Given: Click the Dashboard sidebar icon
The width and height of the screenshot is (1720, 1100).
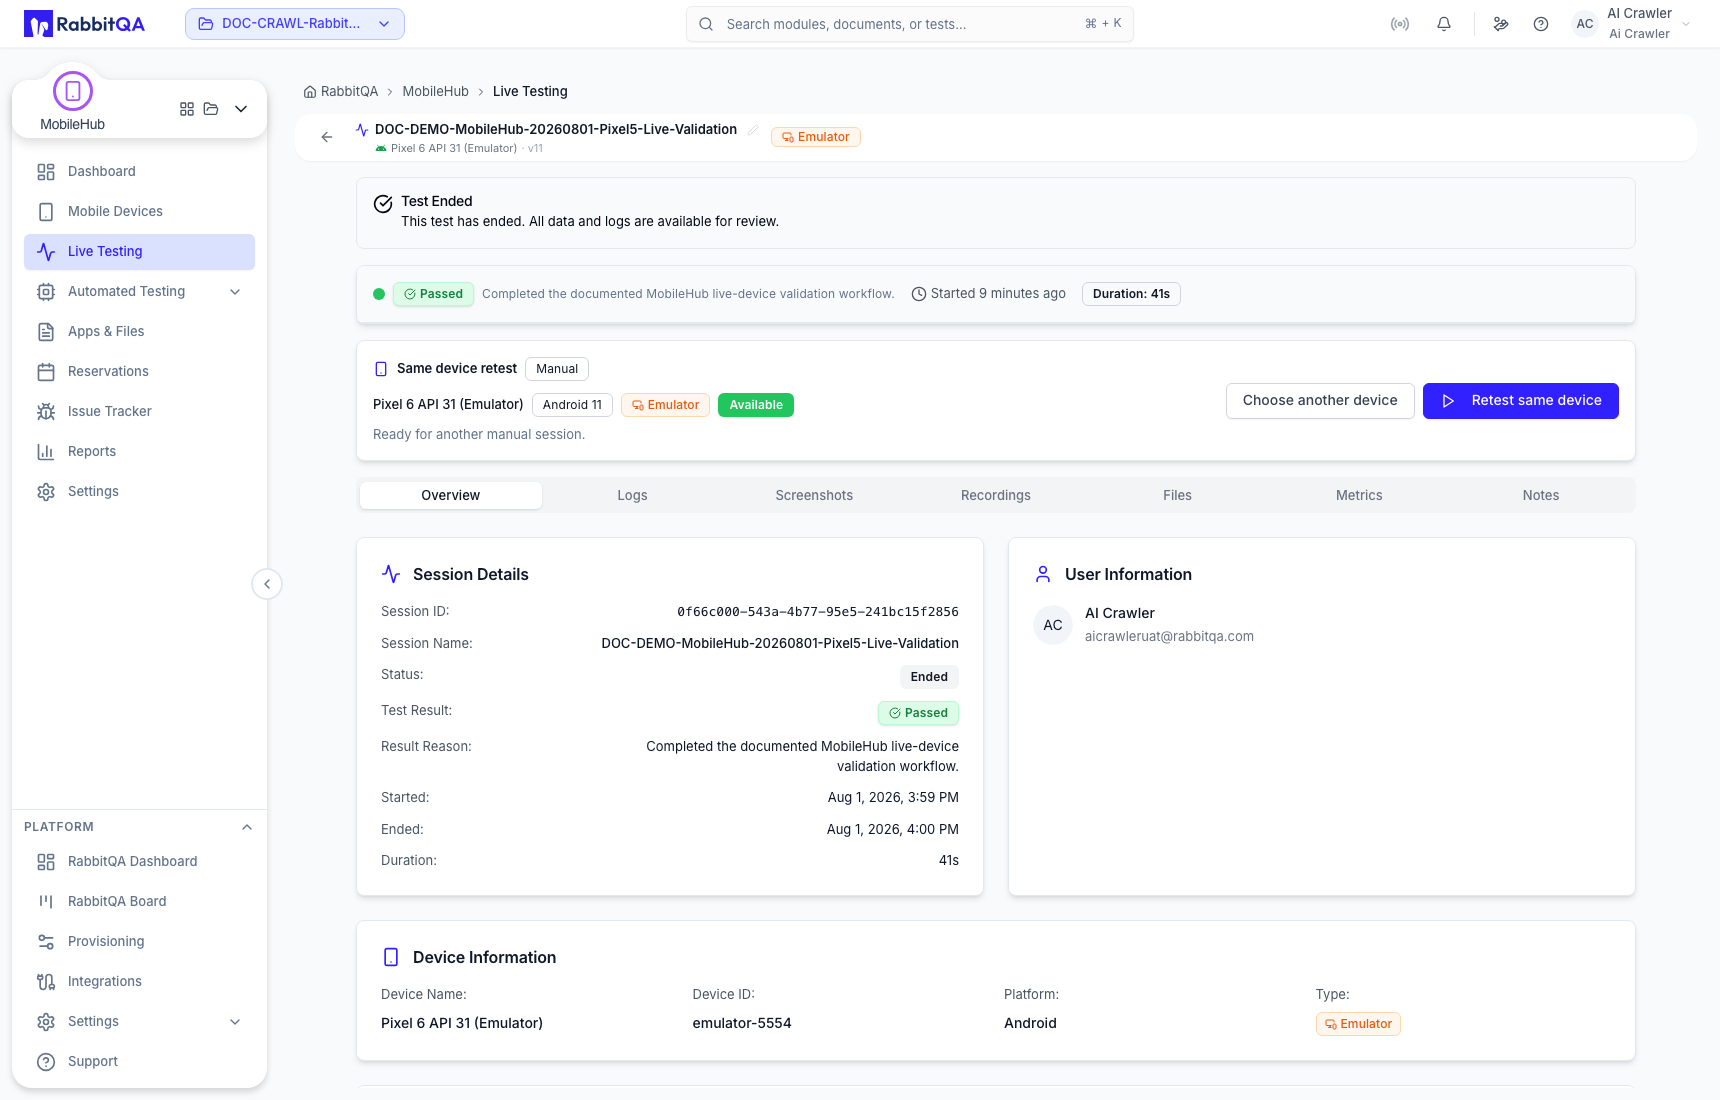Looking at the screenshot, I should tap(46, 172).
